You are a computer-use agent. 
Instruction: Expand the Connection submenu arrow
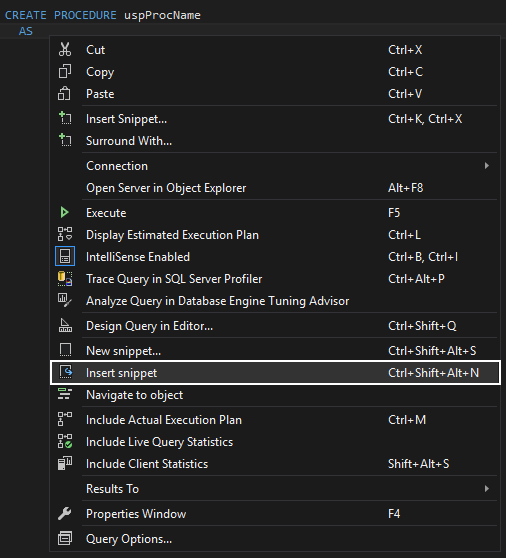(487, 165)
